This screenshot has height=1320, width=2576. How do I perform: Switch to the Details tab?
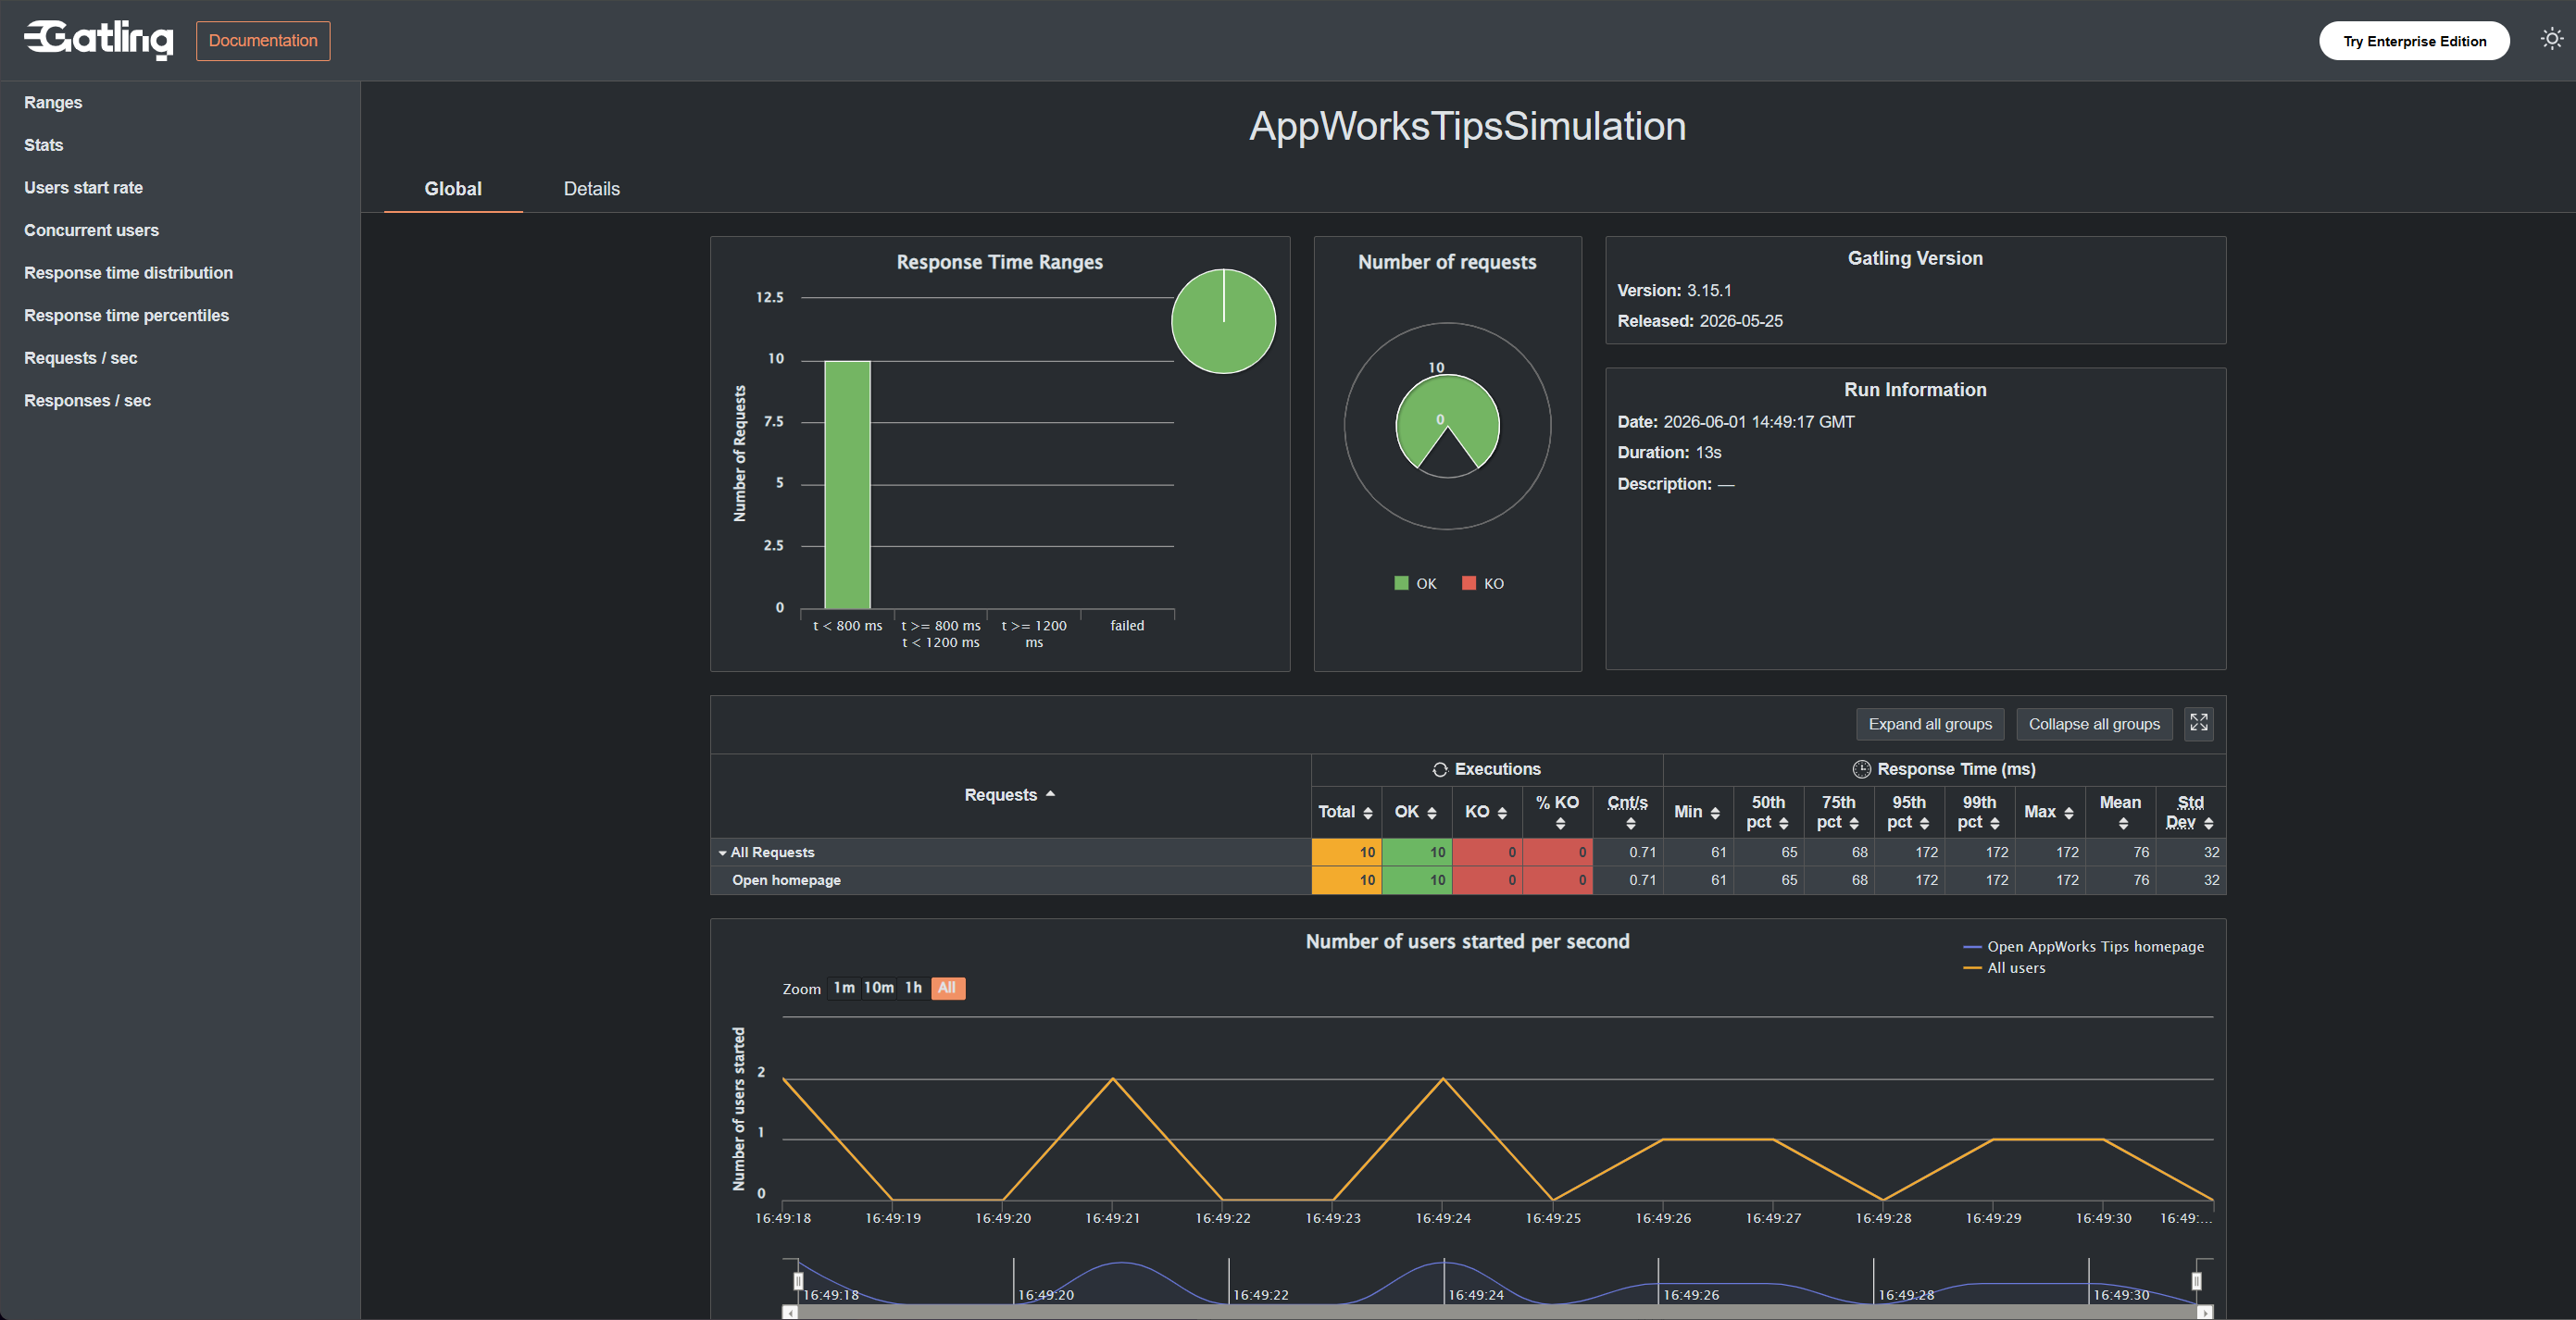point(591,189)
